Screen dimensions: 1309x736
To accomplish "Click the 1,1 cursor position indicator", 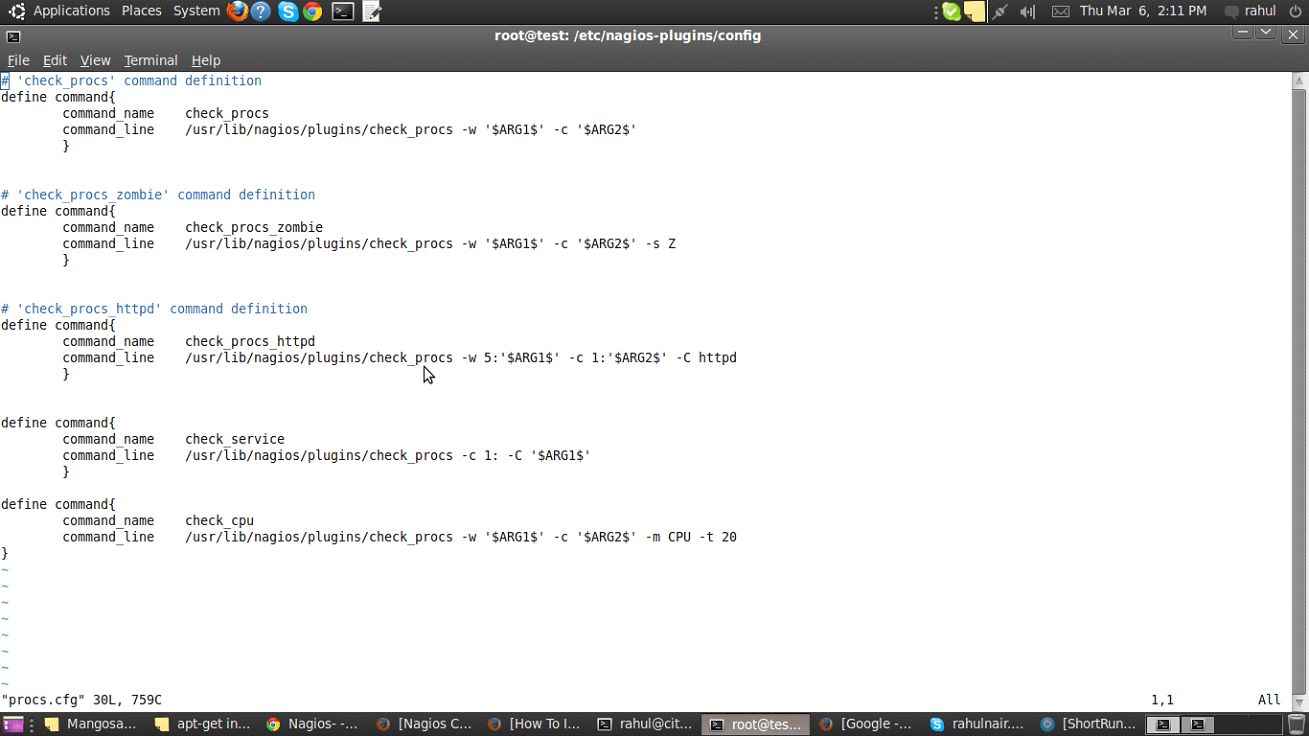I will pos(1162,700).
